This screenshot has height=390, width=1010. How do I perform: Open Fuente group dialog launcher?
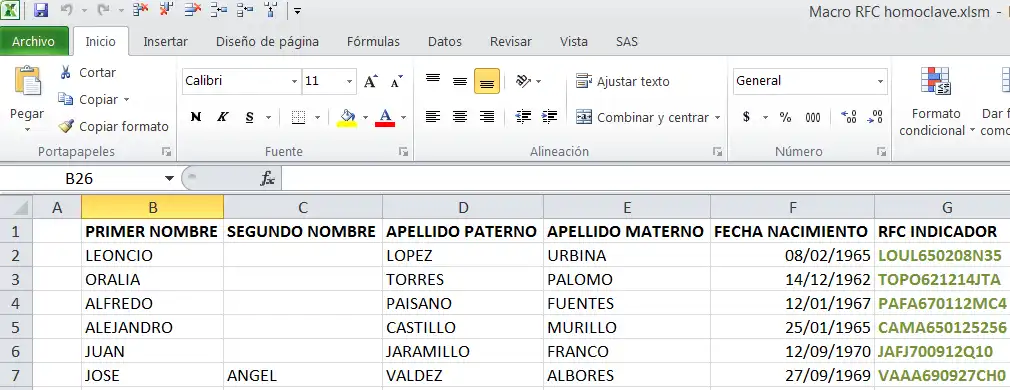tap(403, 152)
